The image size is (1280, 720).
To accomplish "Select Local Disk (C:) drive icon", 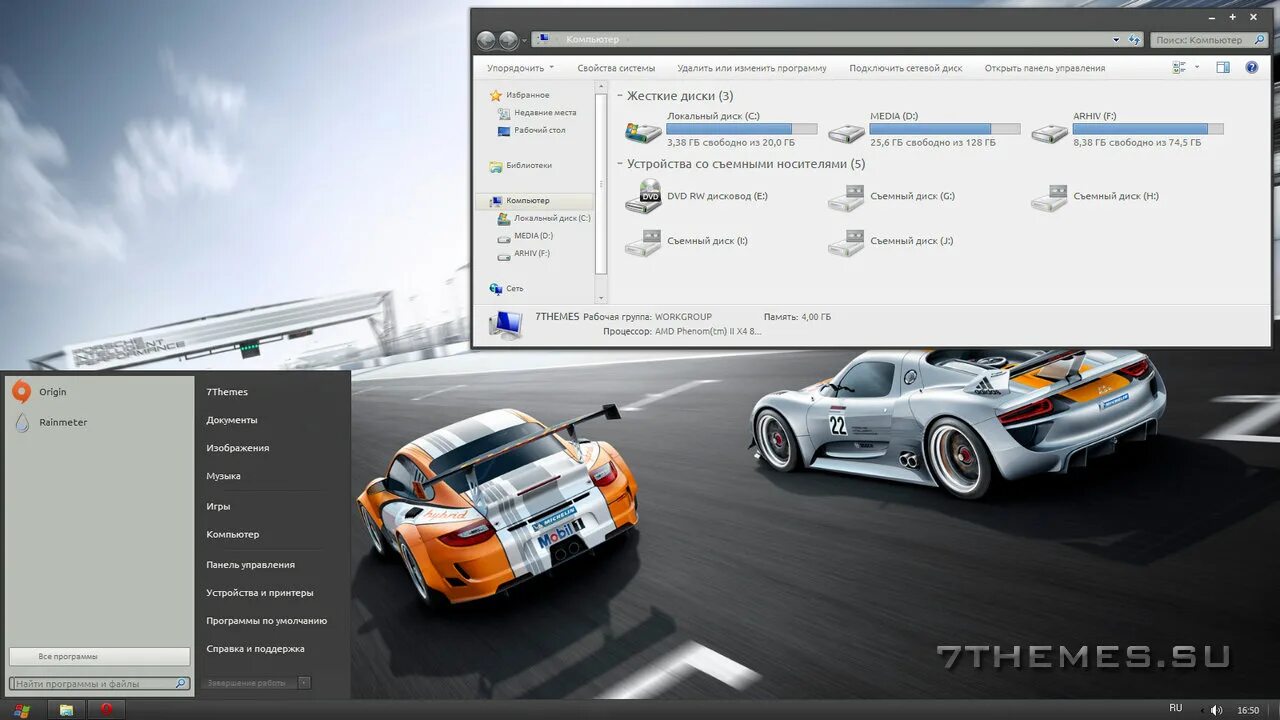I will (643, 132).
